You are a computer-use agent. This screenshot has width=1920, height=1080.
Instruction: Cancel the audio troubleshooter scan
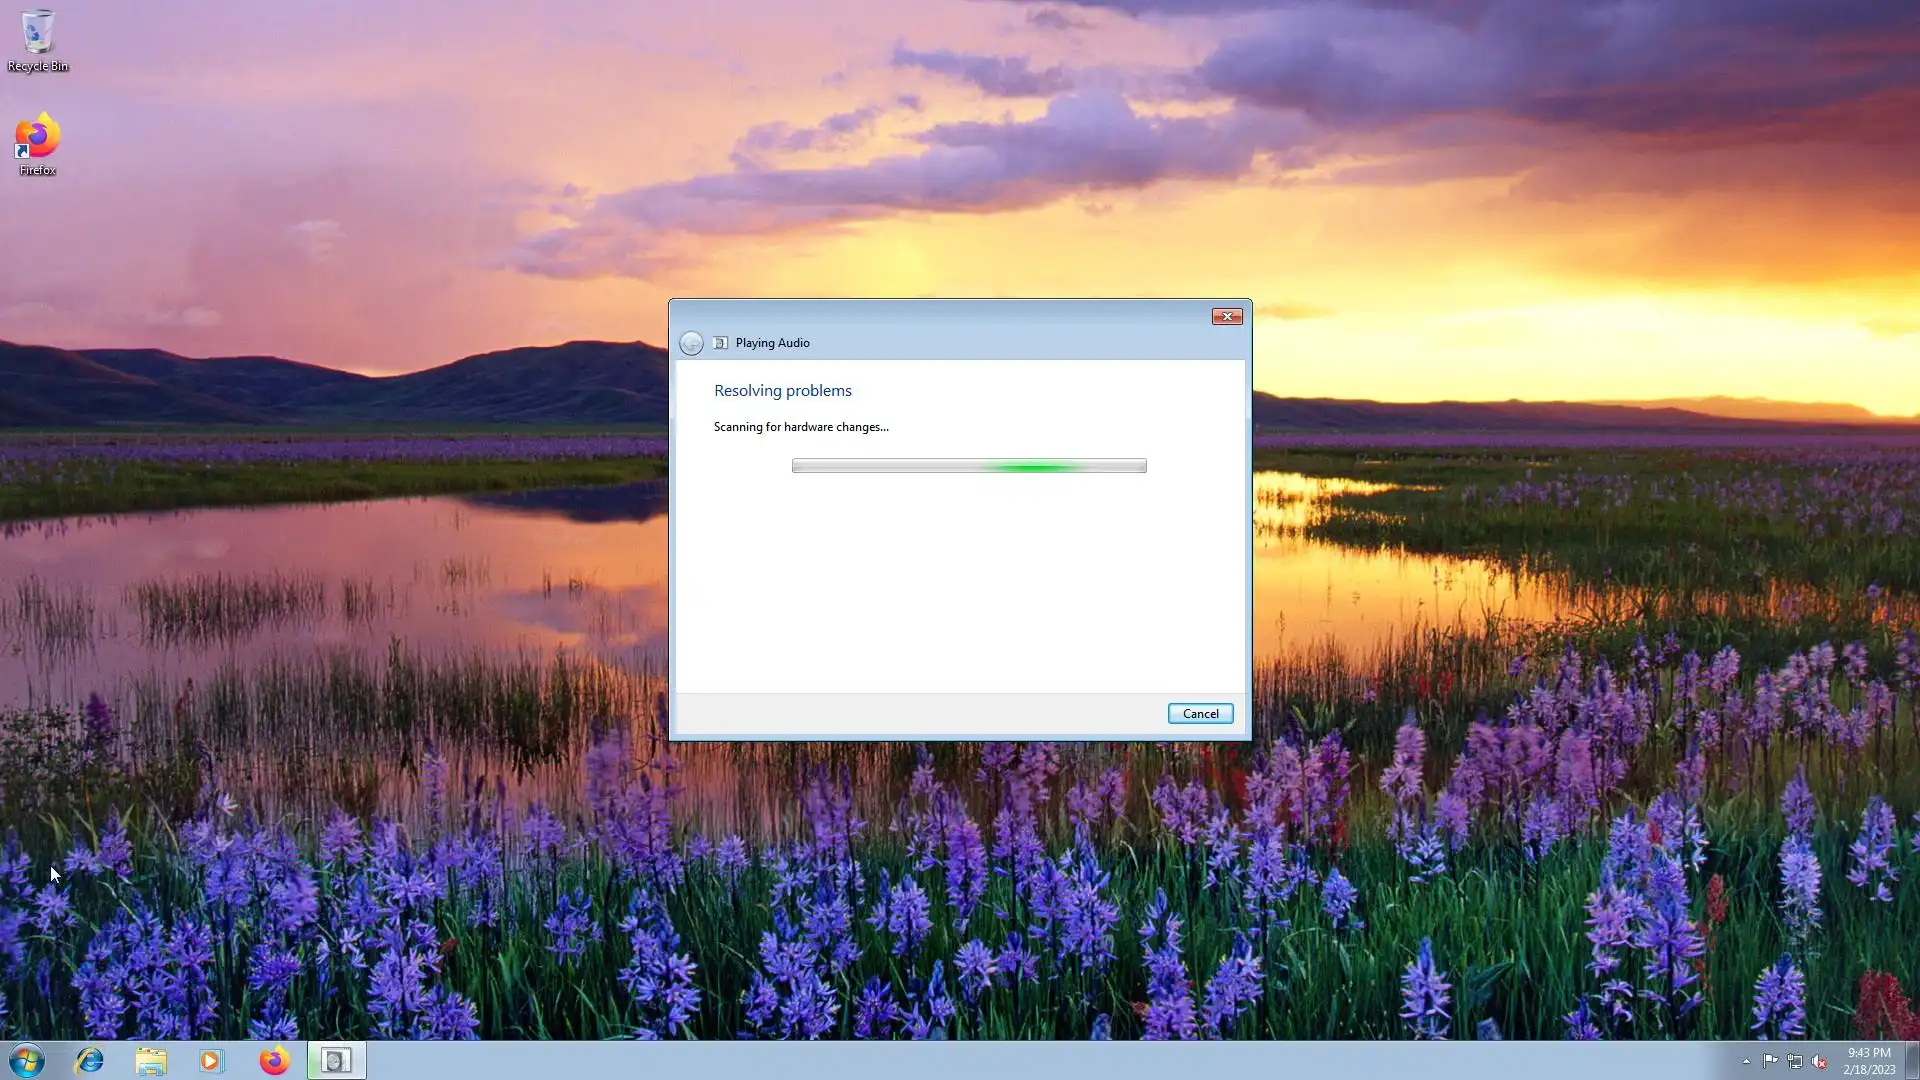click(1200, 713)
